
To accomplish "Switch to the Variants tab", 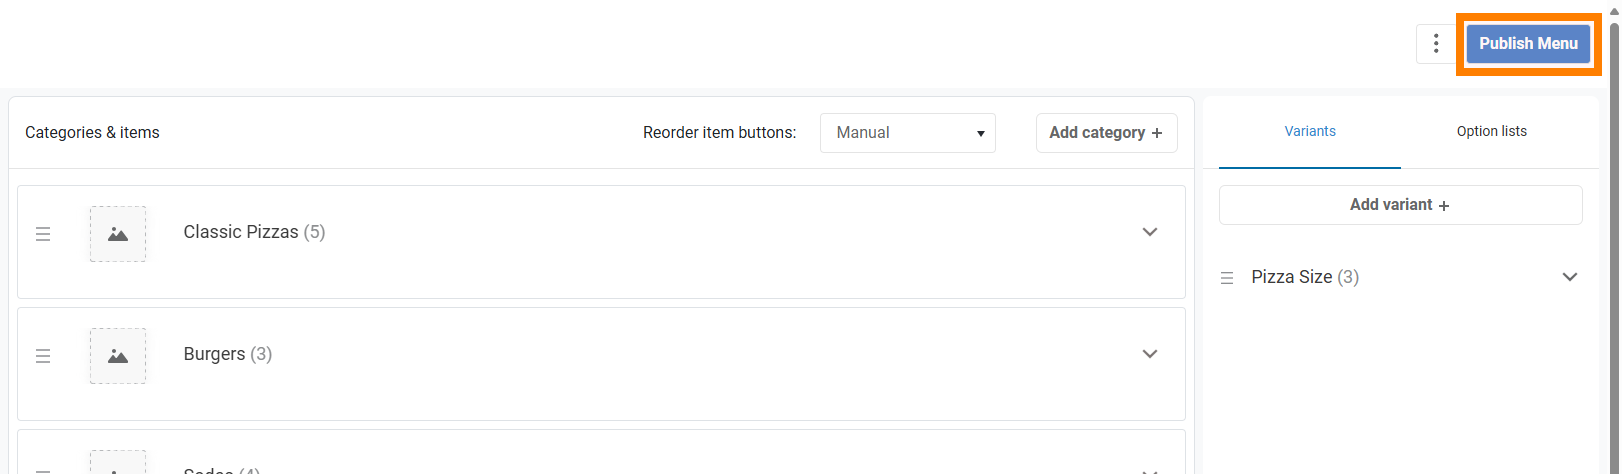I will point(1310,131).
